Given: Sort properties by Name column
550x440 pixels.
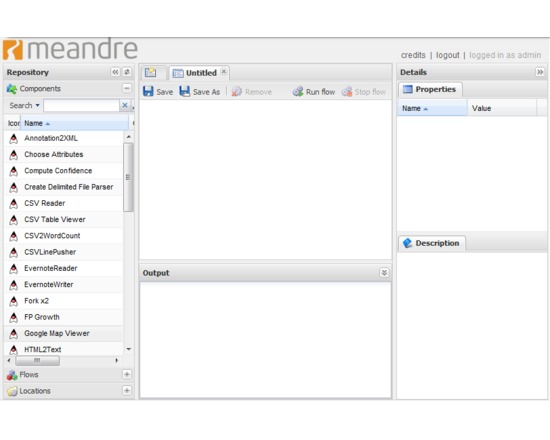Looking at the screenshot, I should [x=432, y=108].
